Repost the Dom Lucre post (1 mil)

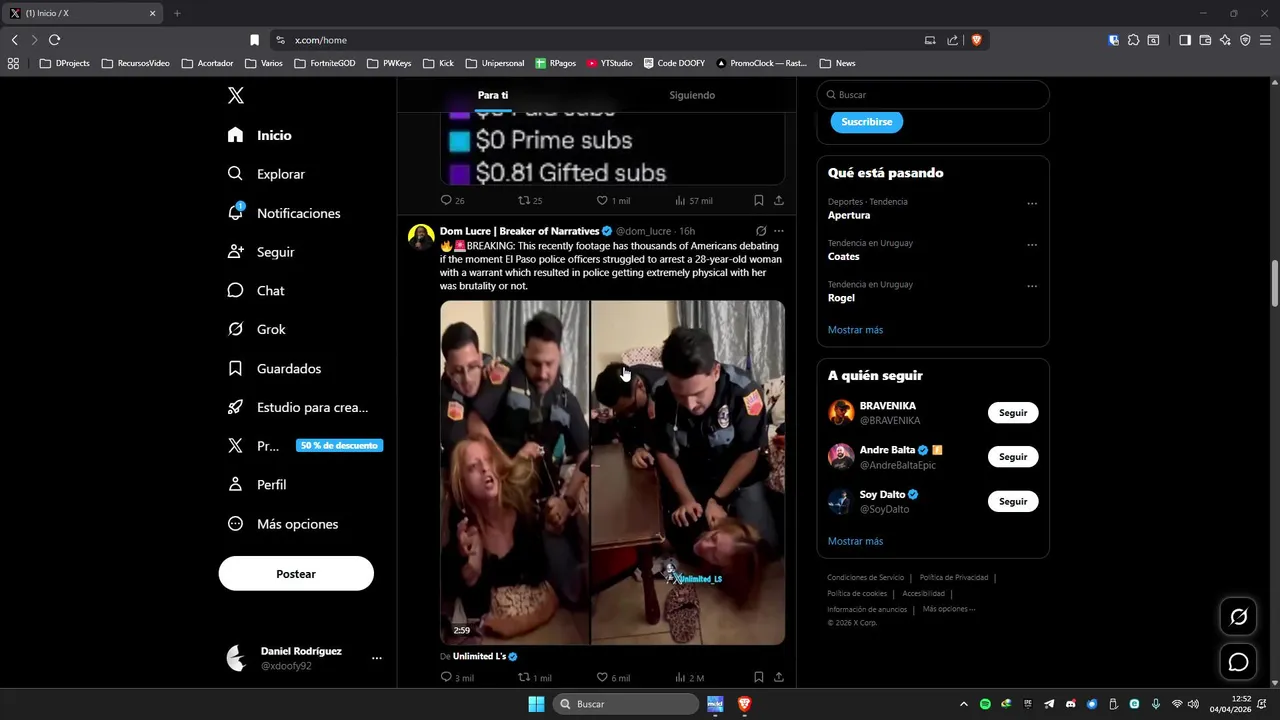point(534,678)
